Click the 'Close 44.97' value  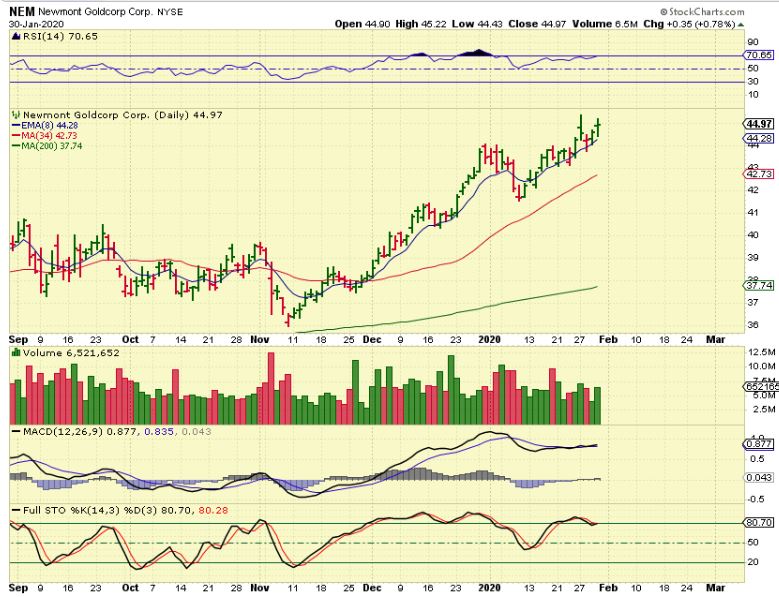(x=537, y=24)
